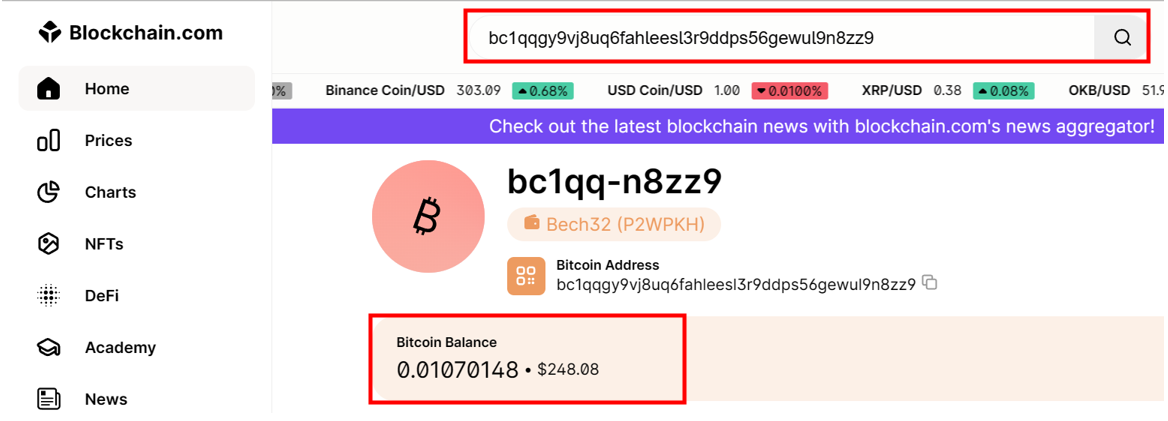
Task: Click the address search input field
Action: [781, 37]
